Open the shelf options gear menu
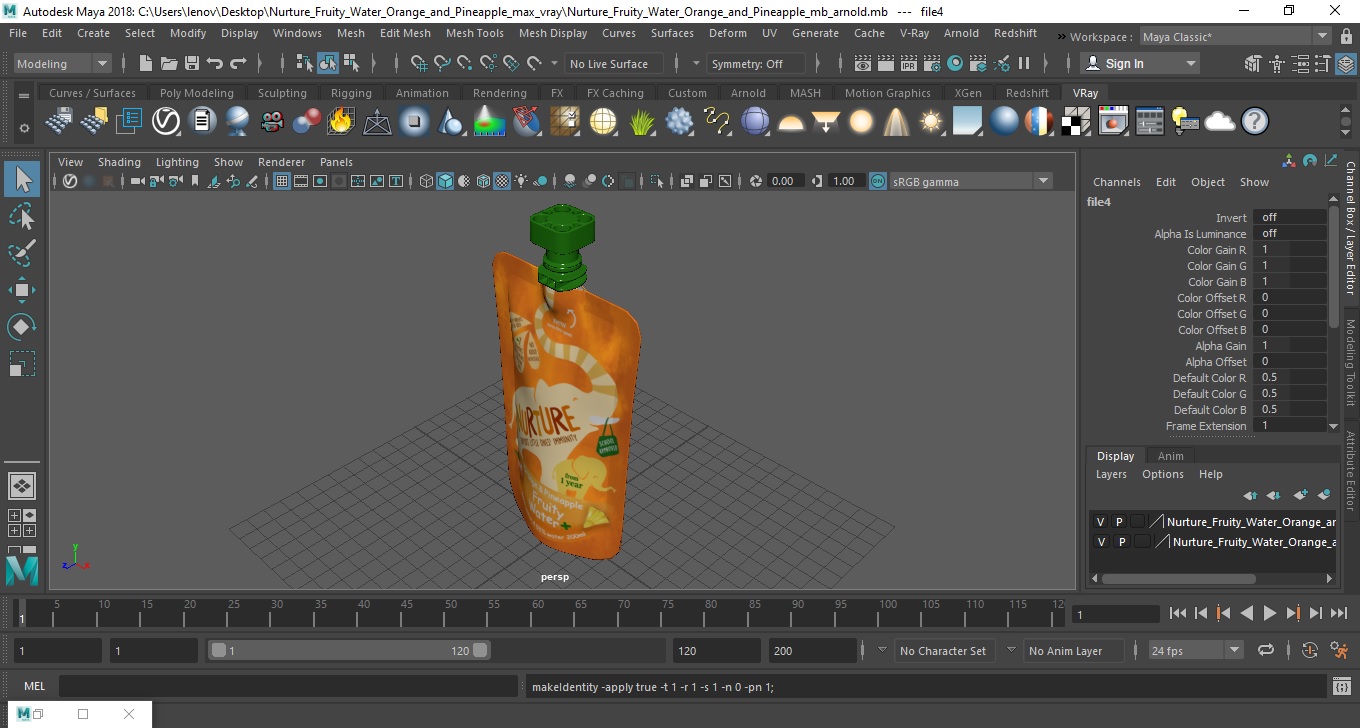 [24, 128]
